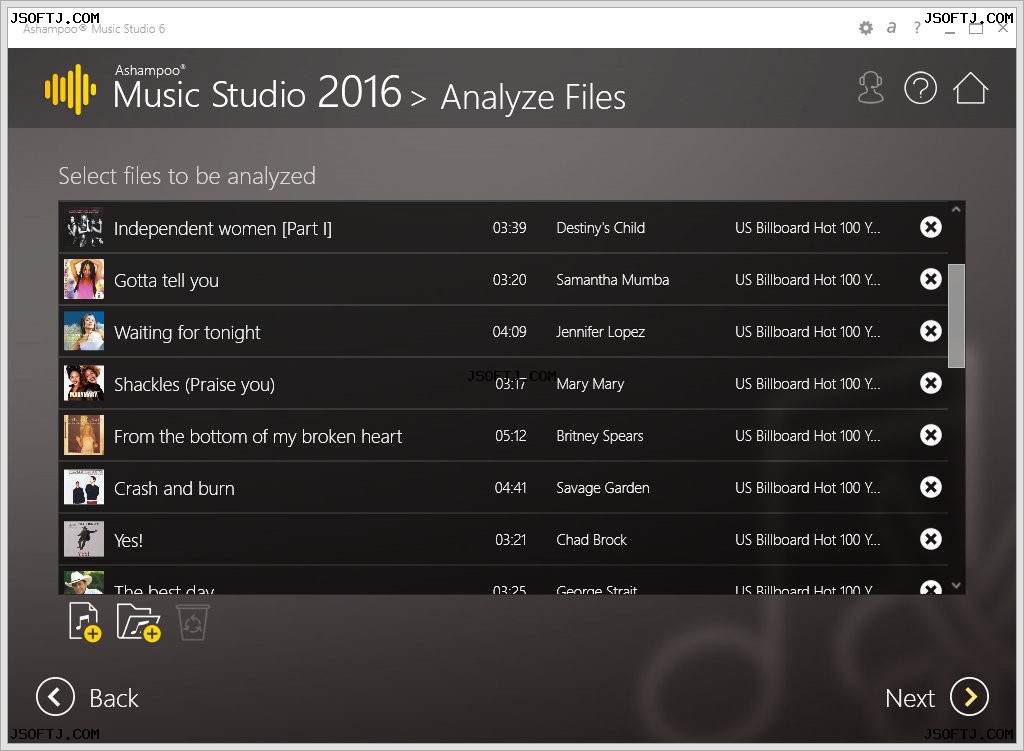Select track title 'Waiting for tonight'

(x=187, y=333)
